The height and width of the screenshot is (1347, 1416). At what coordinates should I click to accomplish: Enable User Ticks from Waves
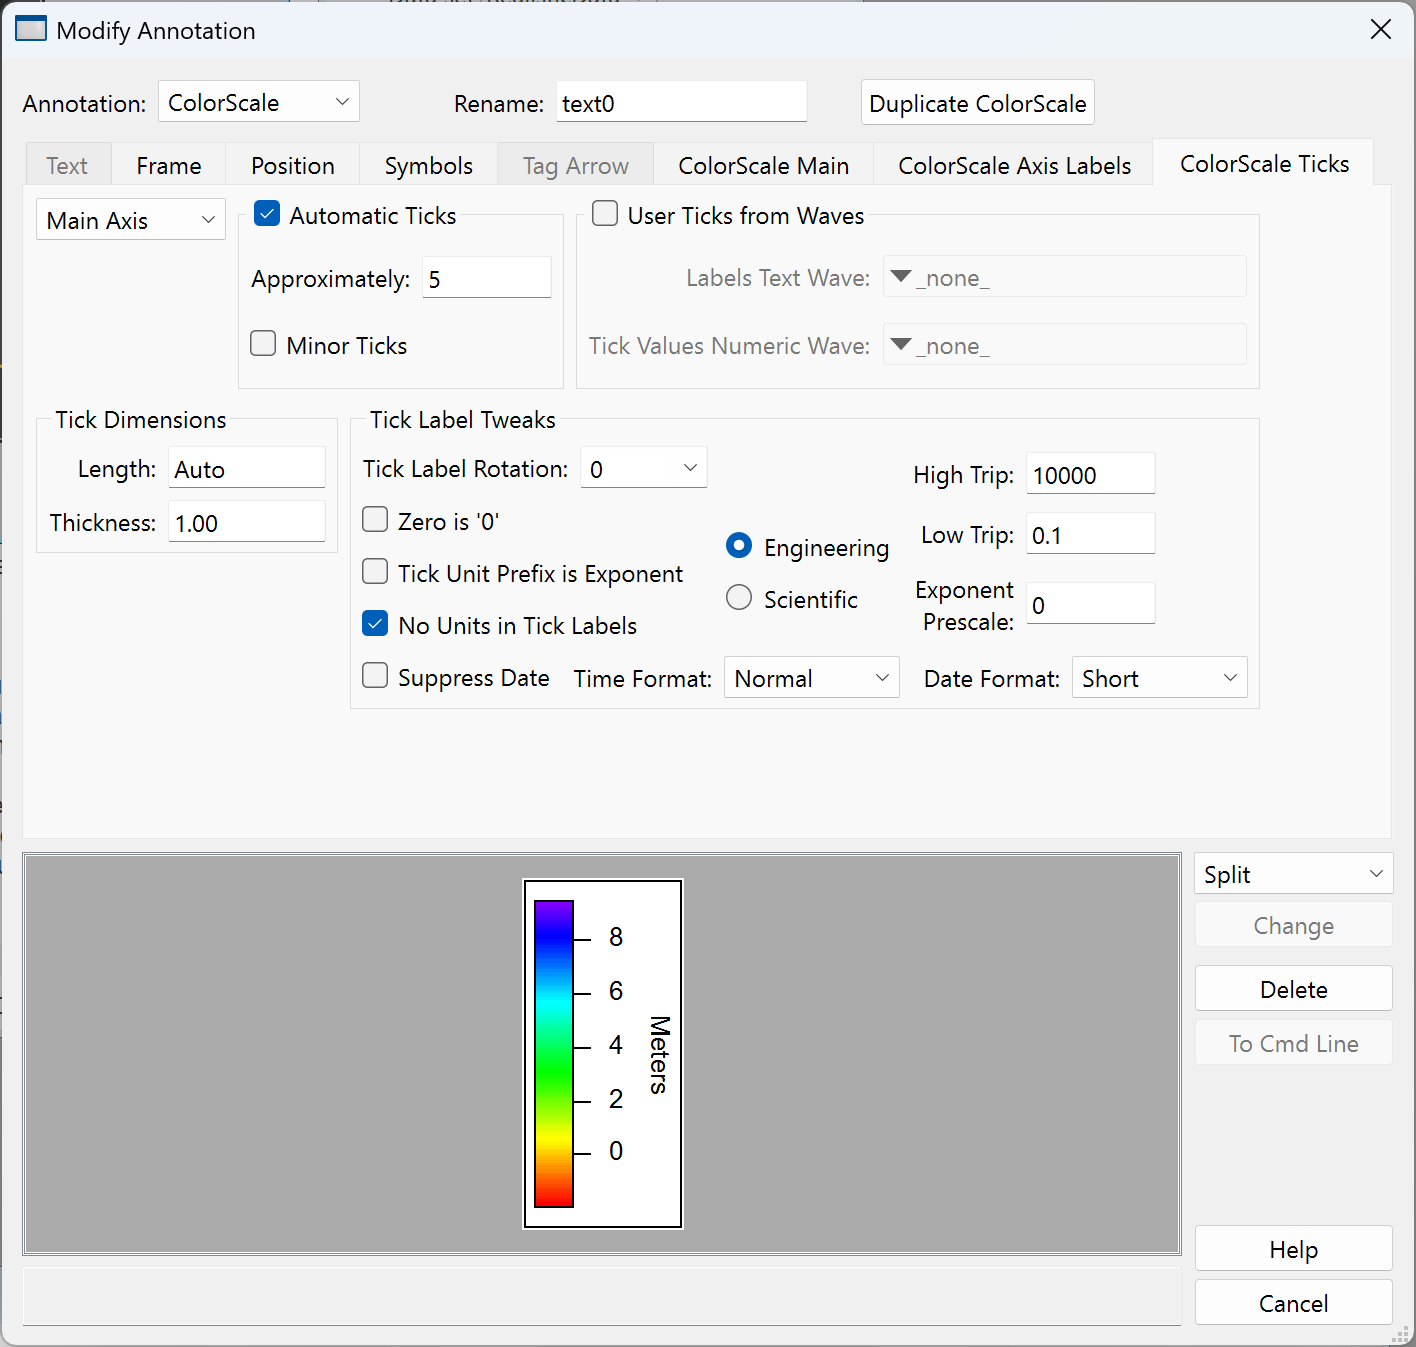(x=605, y=214)
